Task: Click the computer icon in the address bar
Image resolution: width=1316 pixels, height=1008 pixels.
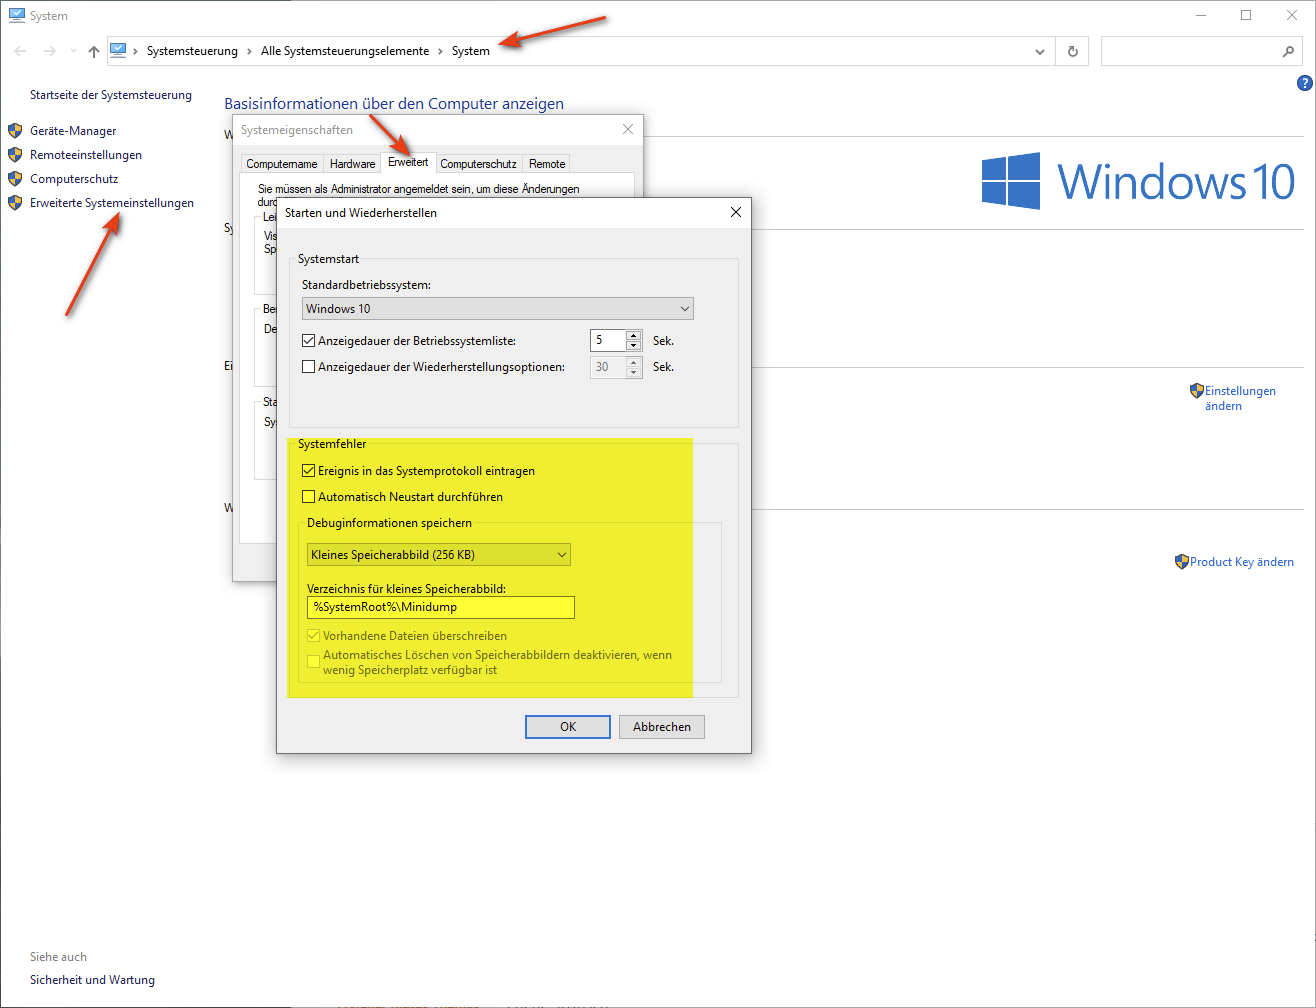Action: pos(118,50)
